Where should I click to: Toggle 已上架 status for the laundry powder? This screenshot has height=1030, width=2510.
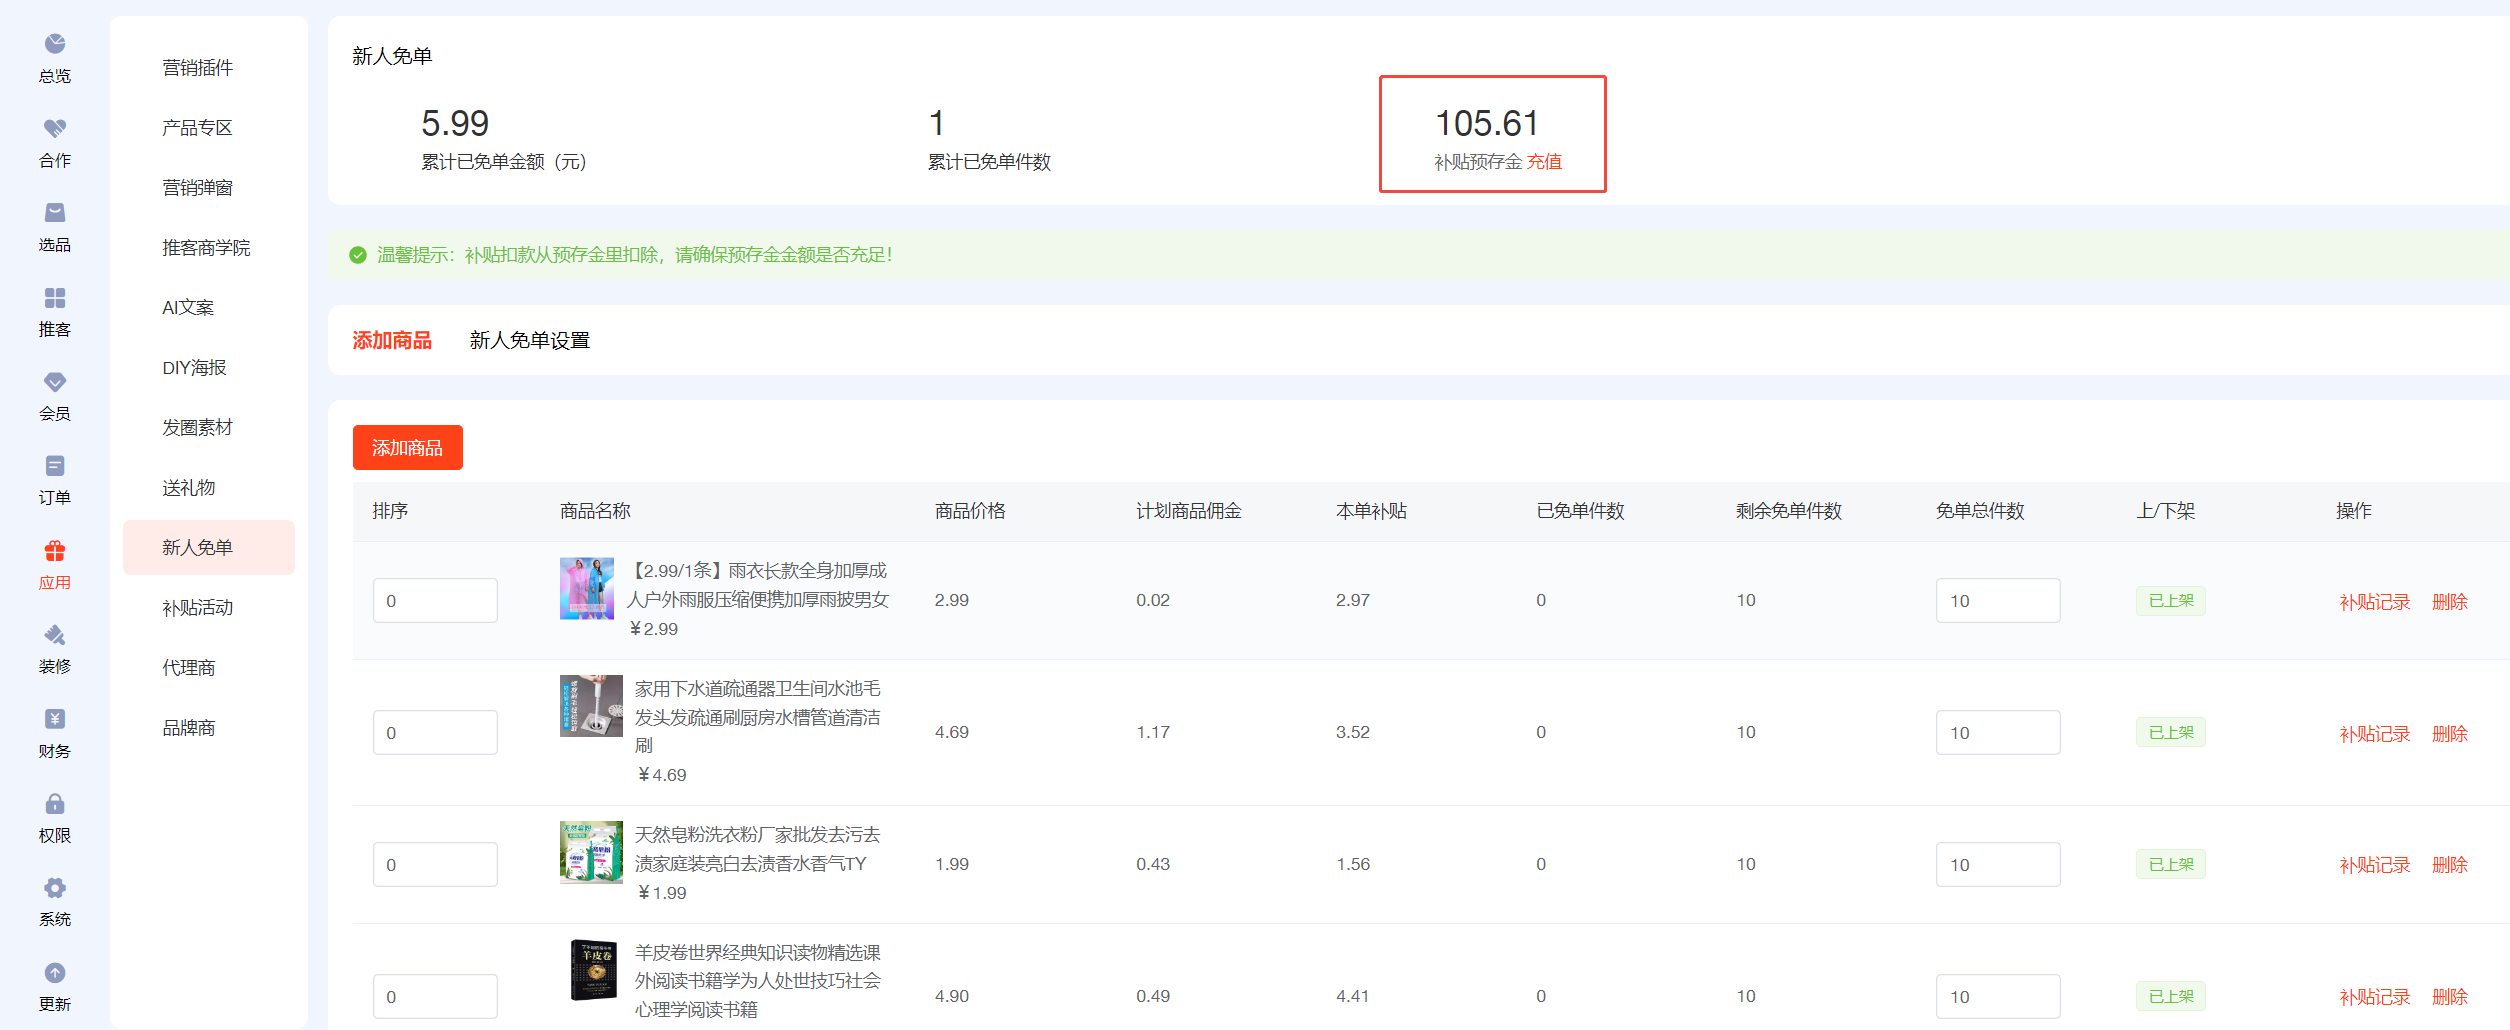(x=2170, y=865)
